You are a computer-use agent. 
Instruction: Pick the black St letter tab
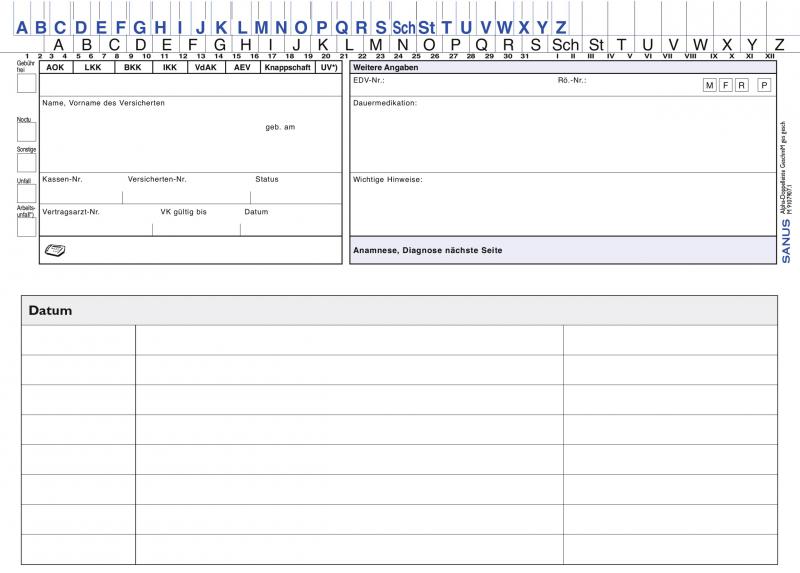click(x=596, y=45)
